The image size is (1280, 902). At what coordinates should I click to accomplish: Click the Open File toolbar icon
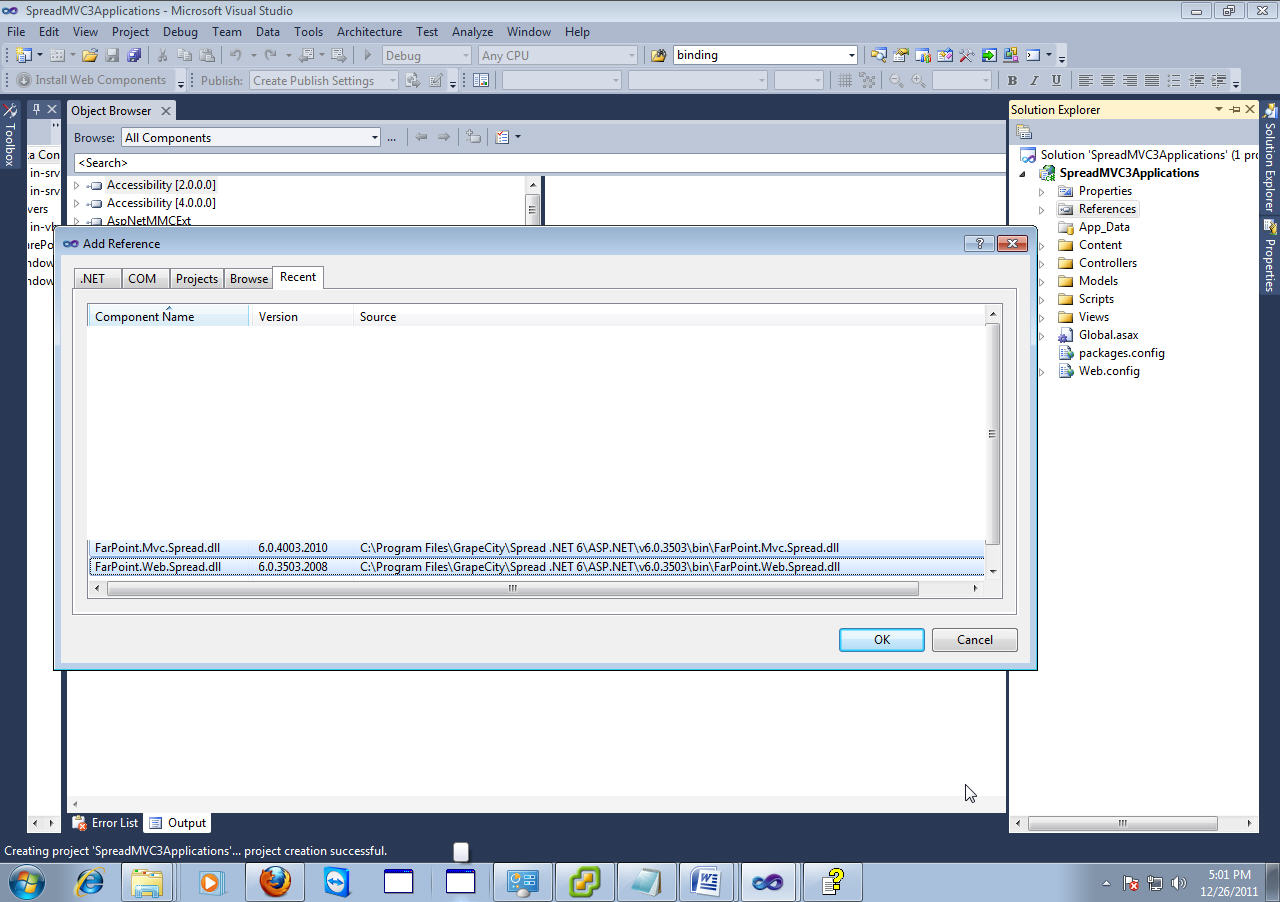(x=90, y=56)
